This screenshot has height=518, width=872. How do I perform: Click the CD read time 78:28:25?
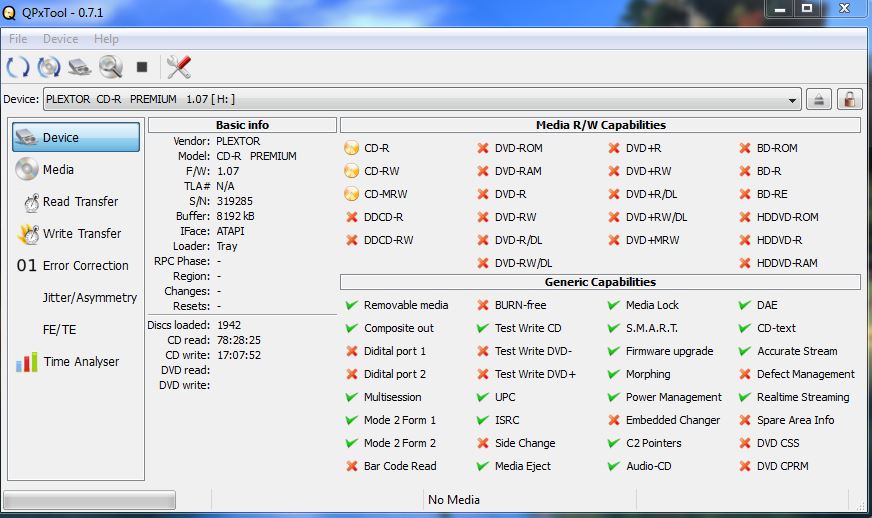point(239,340)
